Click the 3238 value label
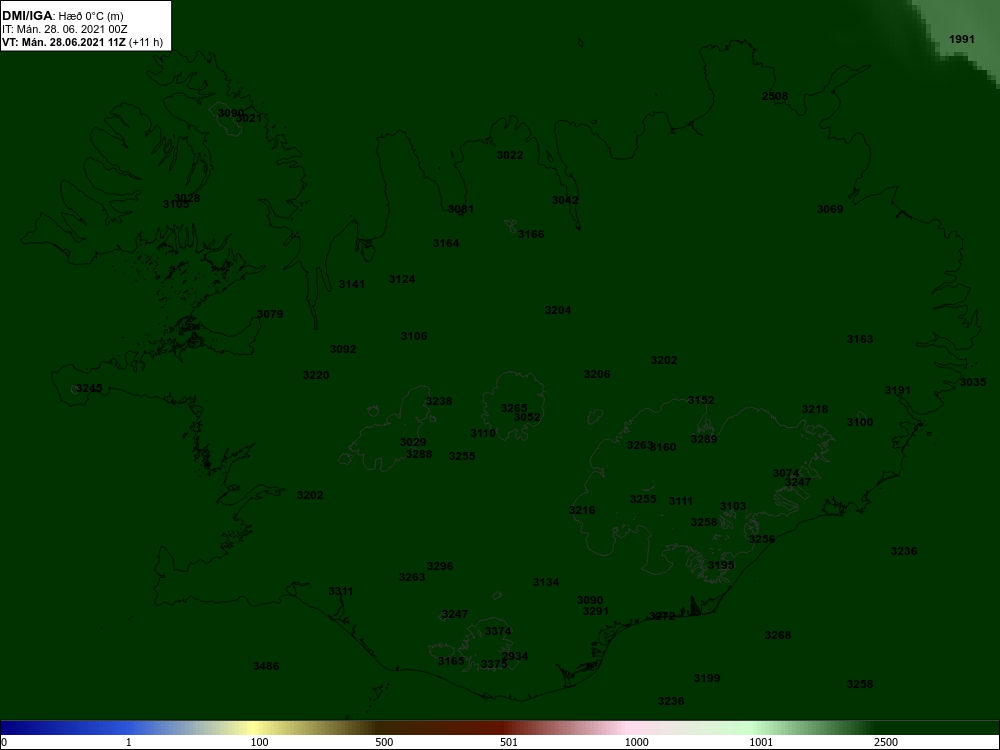This screenshot has height=750, width=1000. [438, 401]
